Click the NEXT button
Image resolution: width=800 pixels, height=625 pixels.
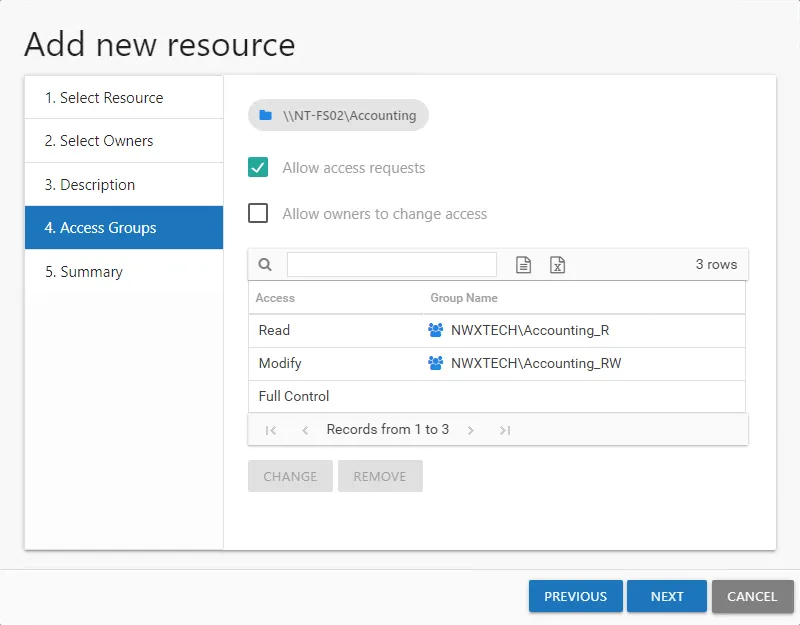click(x=667, y=596)
